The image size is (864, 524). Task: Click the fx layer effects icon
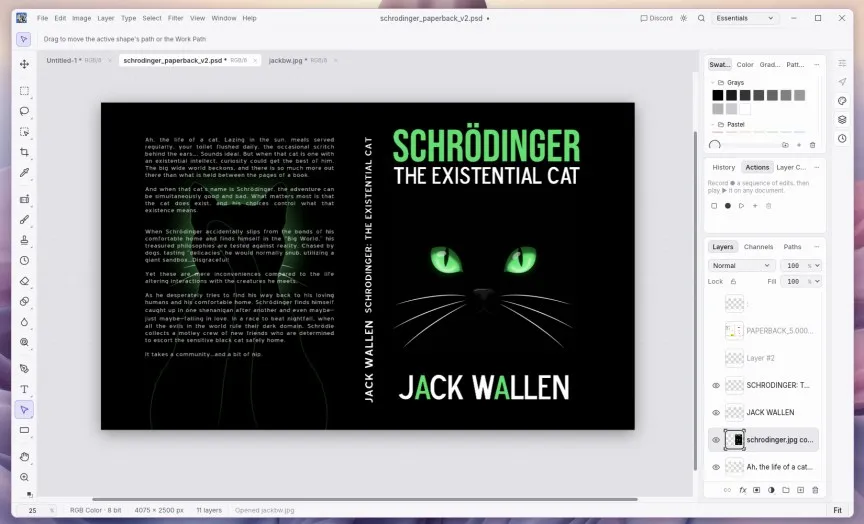(742, 490)
